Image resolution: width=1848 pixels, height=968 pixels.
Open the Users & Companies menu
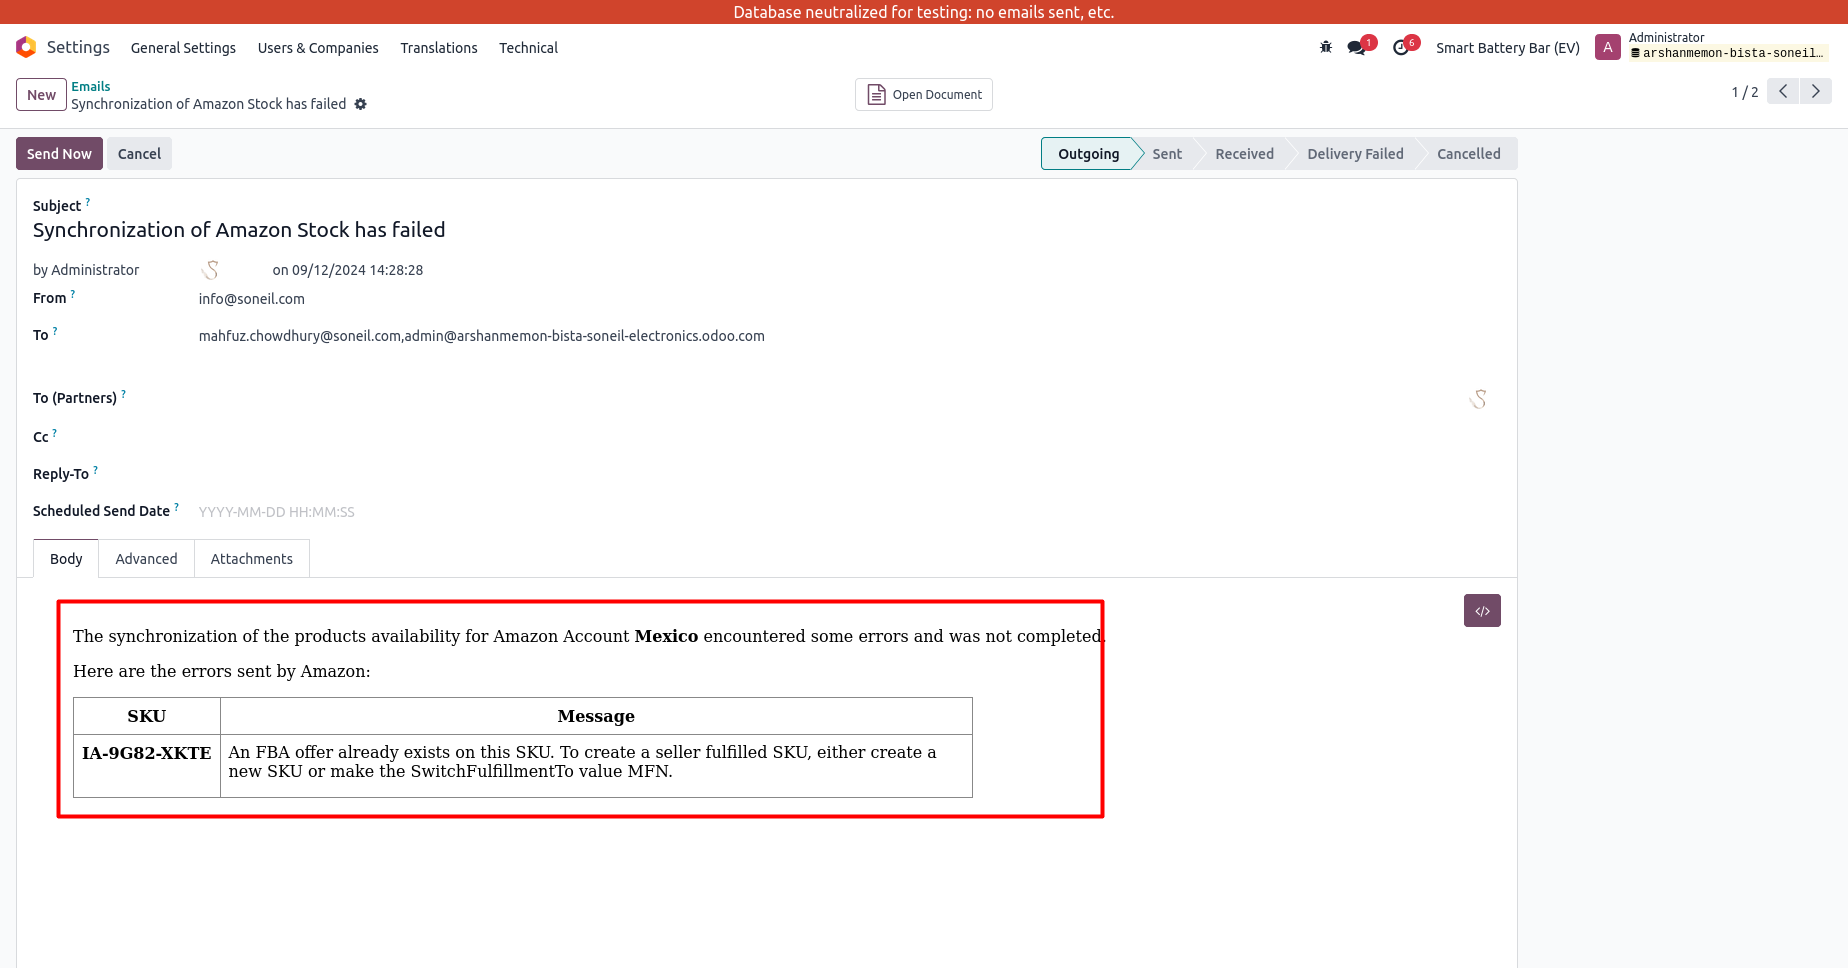tap(318, 48)
